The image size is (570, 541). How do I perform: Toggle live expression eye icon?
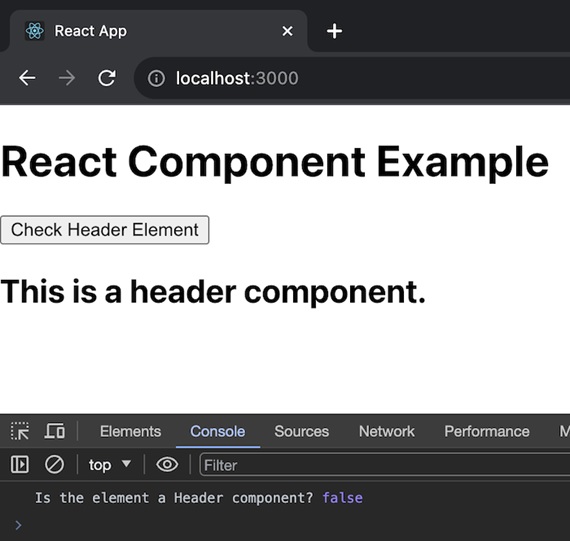click(167, 464)
